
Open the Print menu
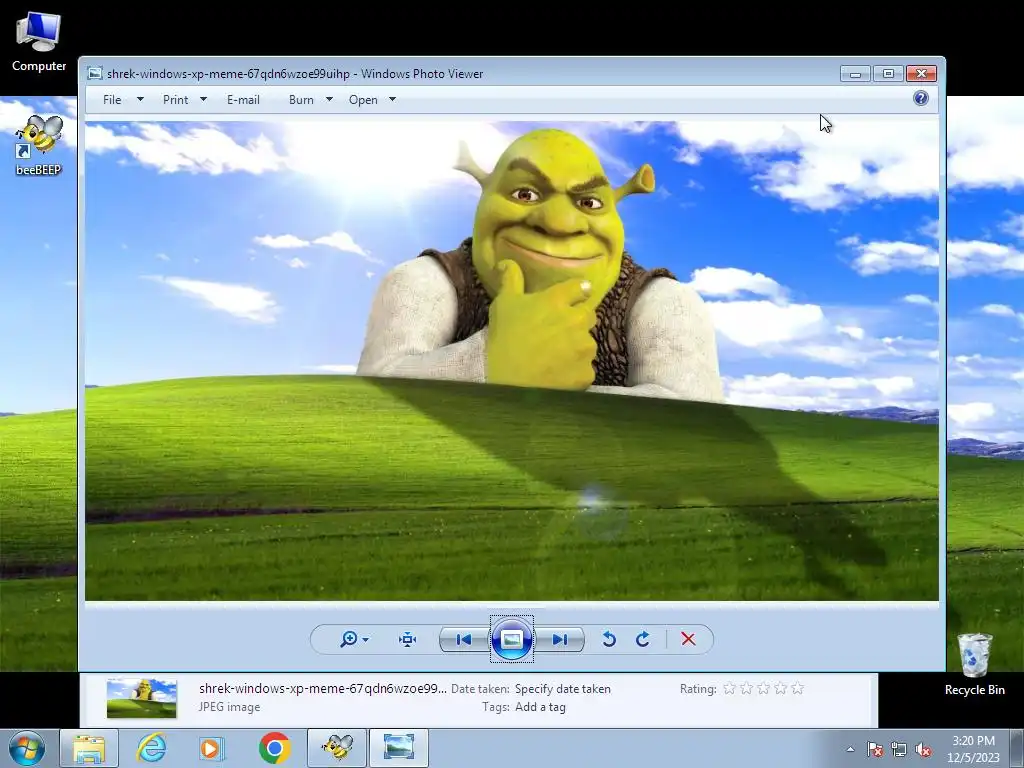tap(175, 100)
